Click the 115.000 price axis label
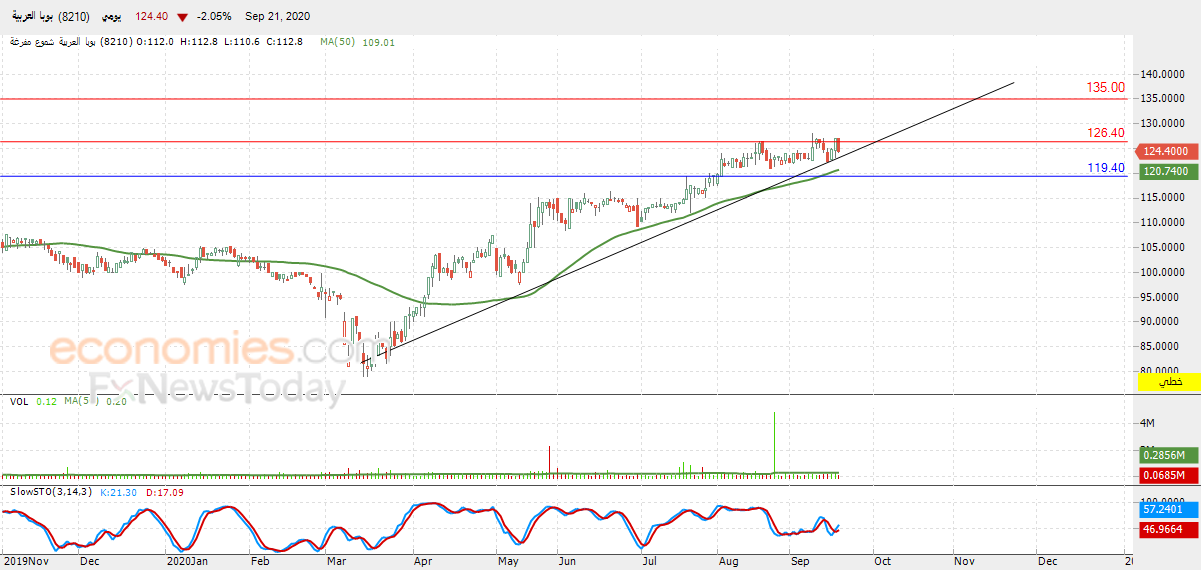The height and width of the screenshot is (570, 1201). (x=1165, y=197)
